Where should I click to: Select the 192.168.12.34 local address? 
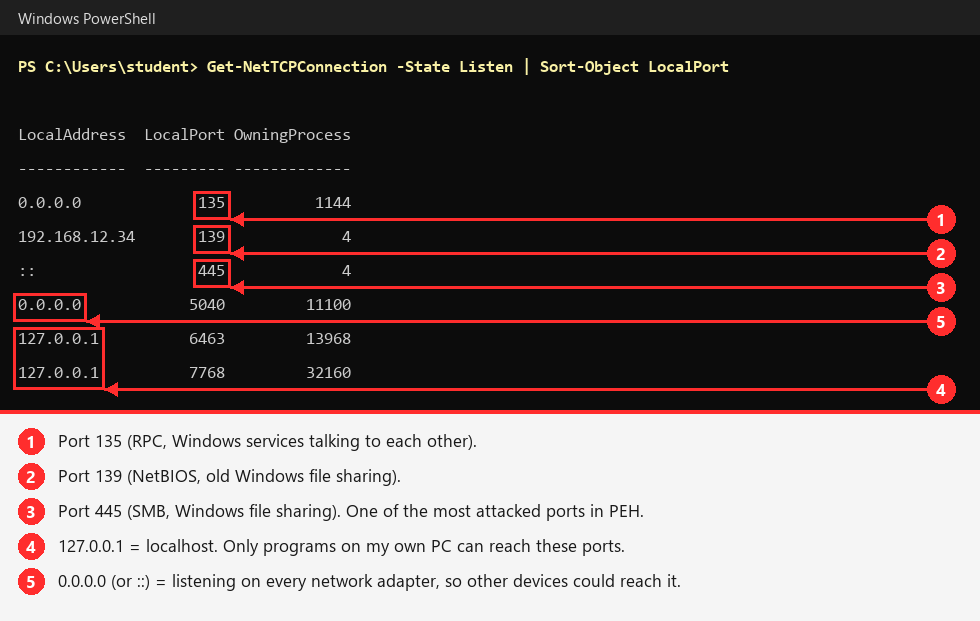click(76, 237)
